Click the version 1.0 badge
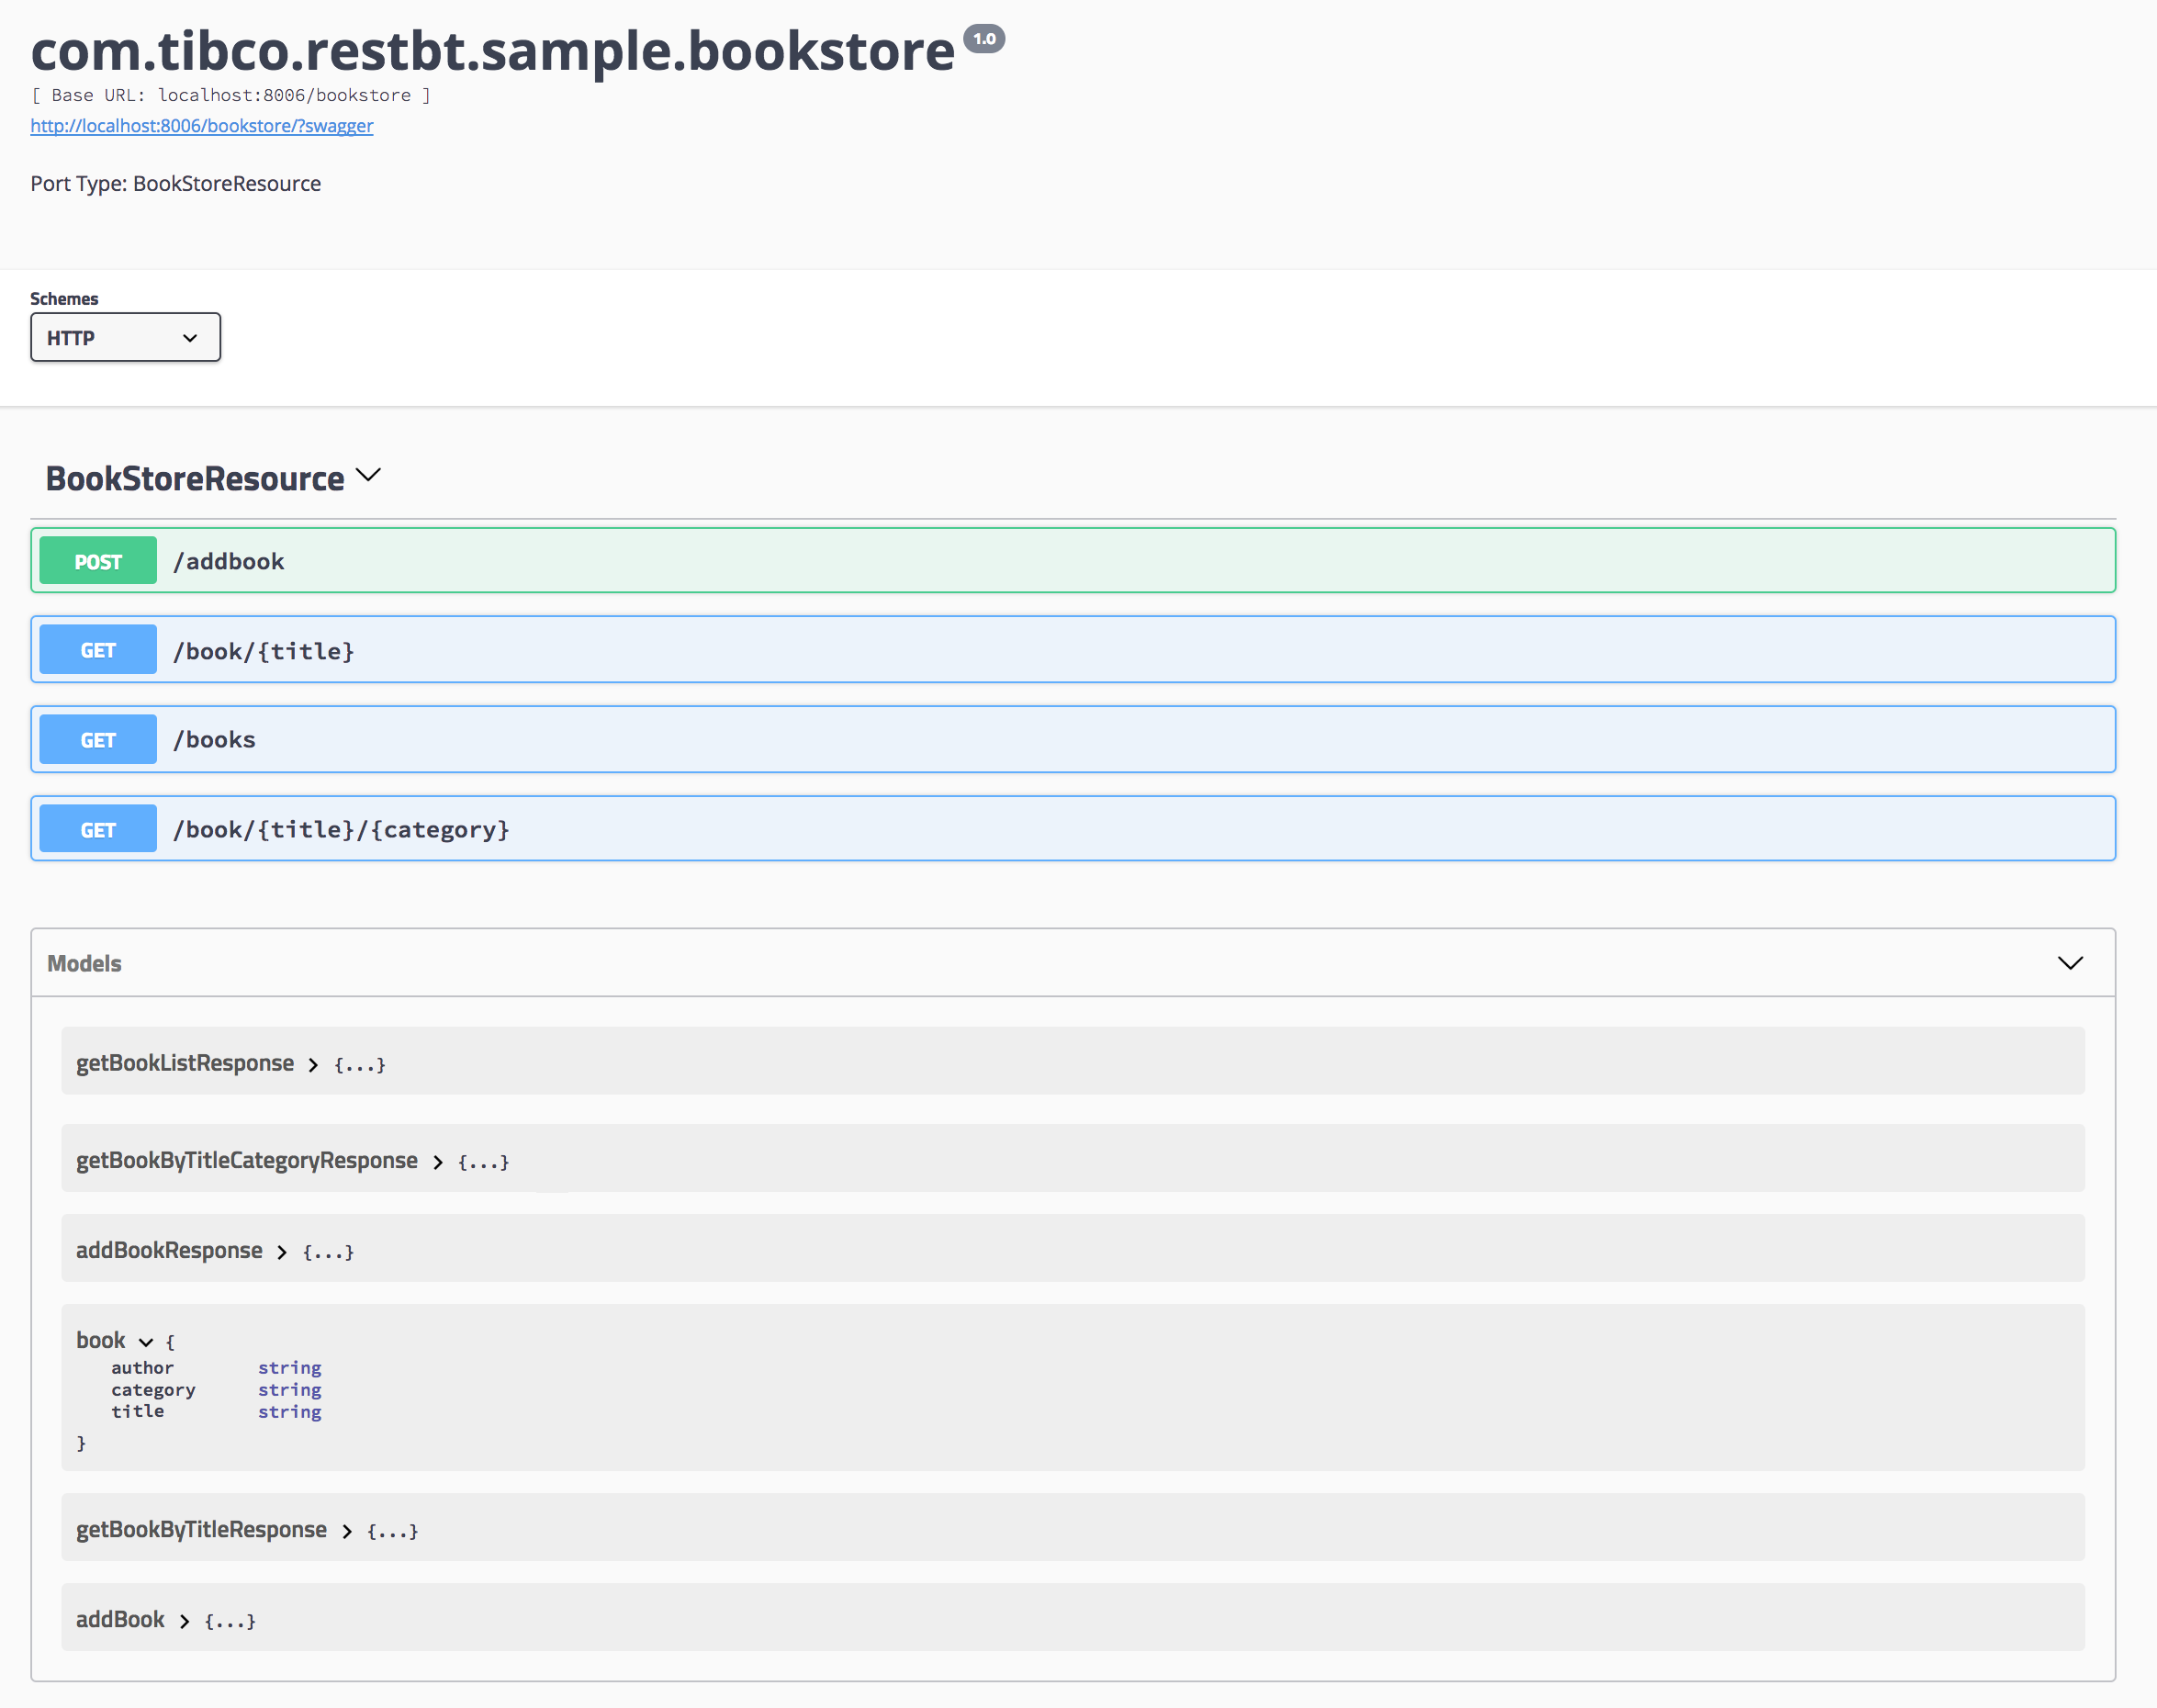The height and width of the screenshot is (1708, 2157). coord(984,39)
